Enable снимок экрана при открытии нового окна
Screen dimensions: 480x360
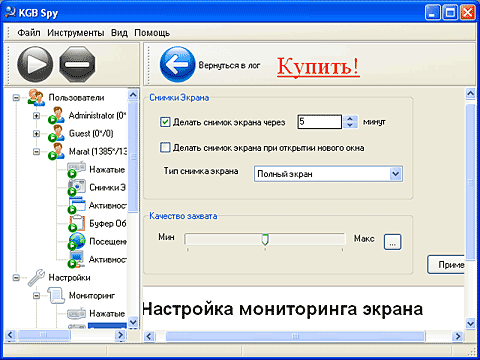tap(165, 147)
